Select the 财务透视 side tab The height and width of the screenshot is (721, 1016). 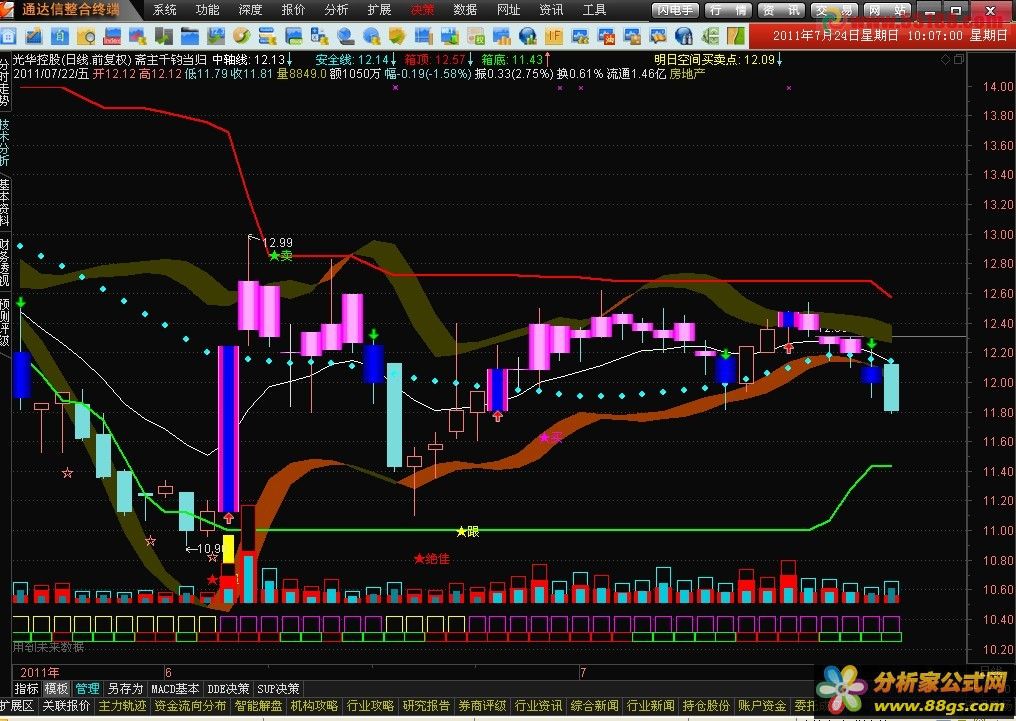pyautogui.click(x=5, y=262)
